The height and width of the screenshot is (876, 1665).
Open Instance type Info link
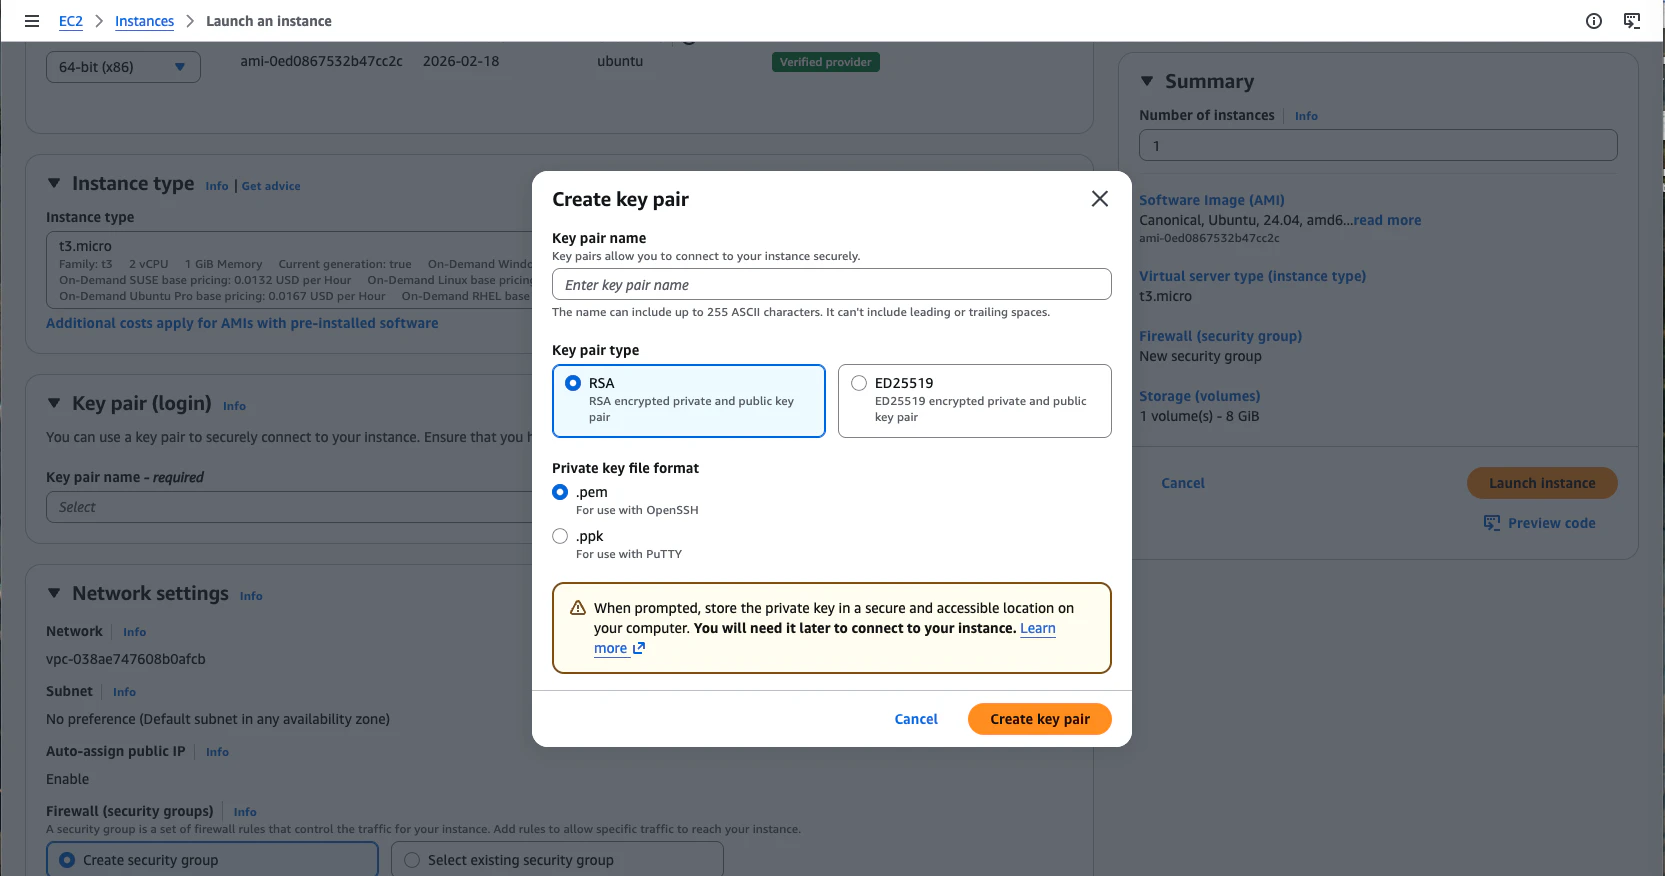click(x=217, y=186)
